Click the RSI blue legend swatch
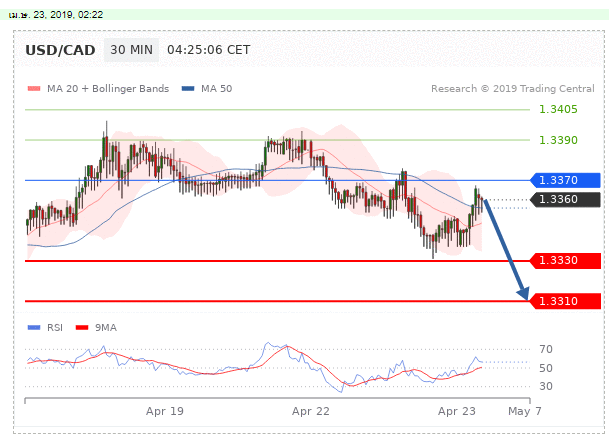The image size is (609, 437). tap(34, 327)
